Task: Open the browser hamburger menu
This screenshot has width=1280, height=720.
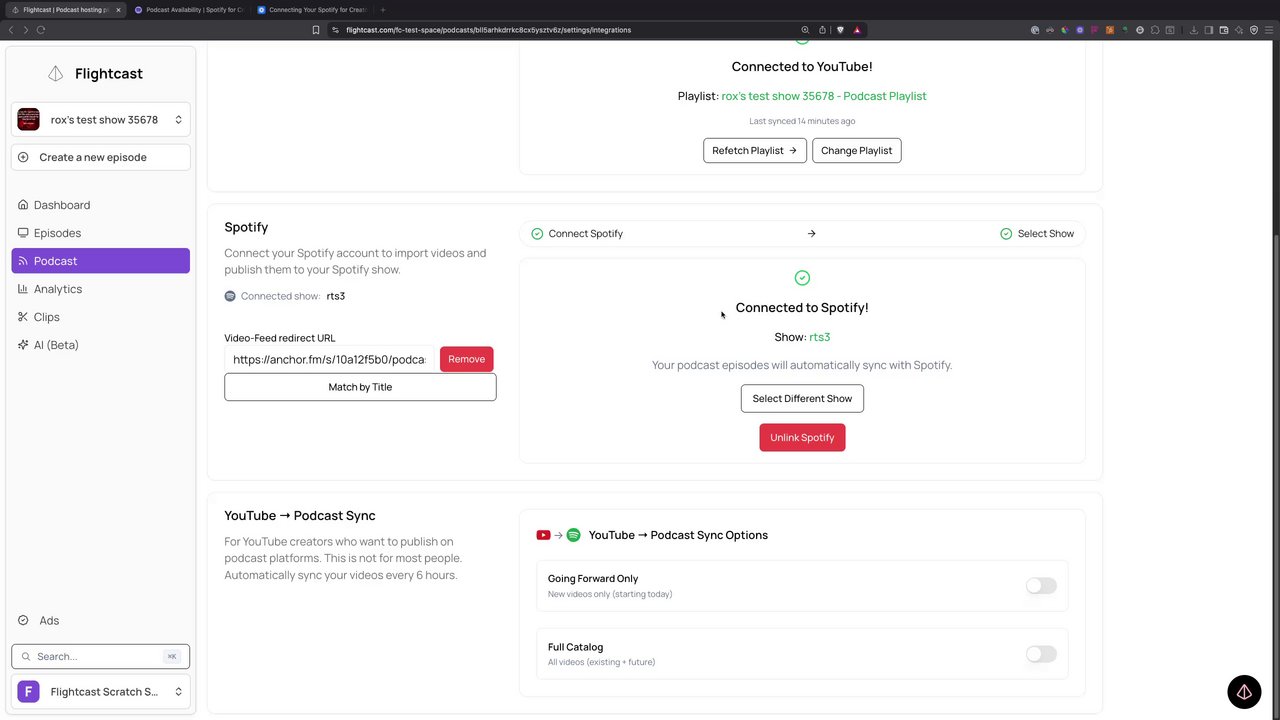Action: [x=1270, y=30]
